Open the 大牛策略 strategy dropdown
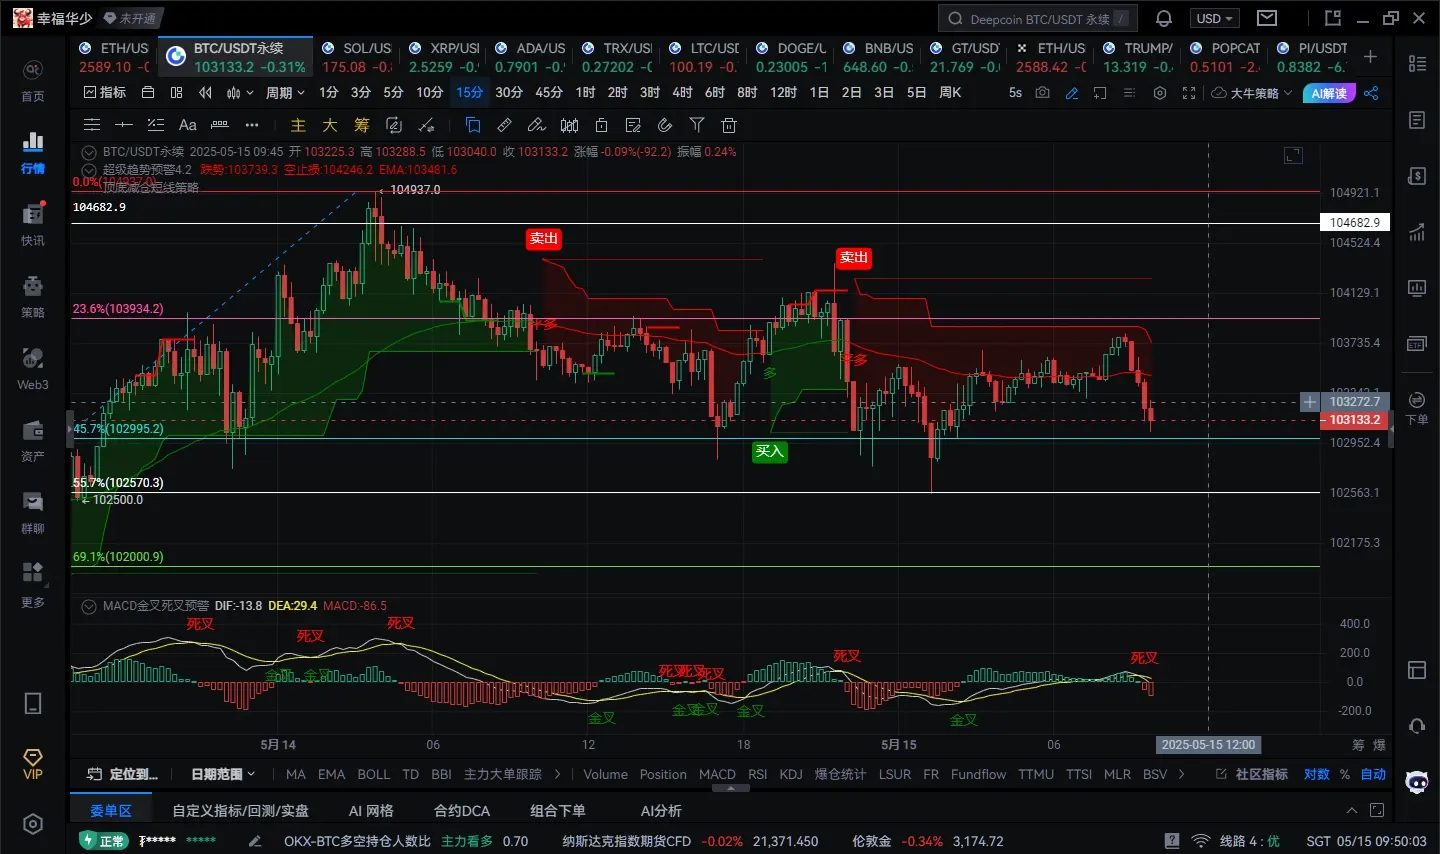This screenshot has height=854, width=1440. pos(1252,92)
